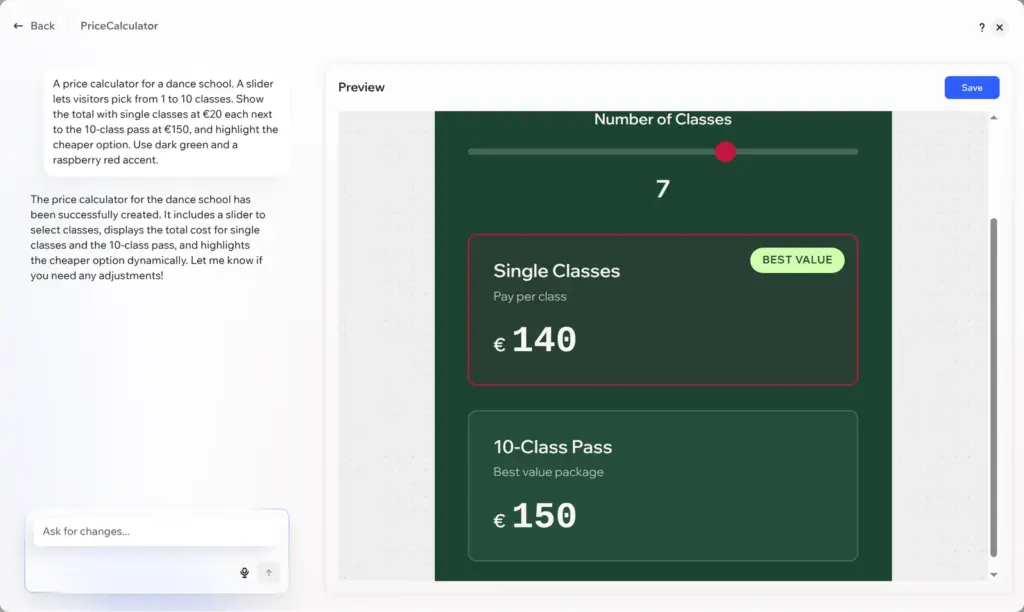Select the 10-Class Pass card title
Image resolution: width=1024 pixels, height=612 pixels.
point(552,447)
